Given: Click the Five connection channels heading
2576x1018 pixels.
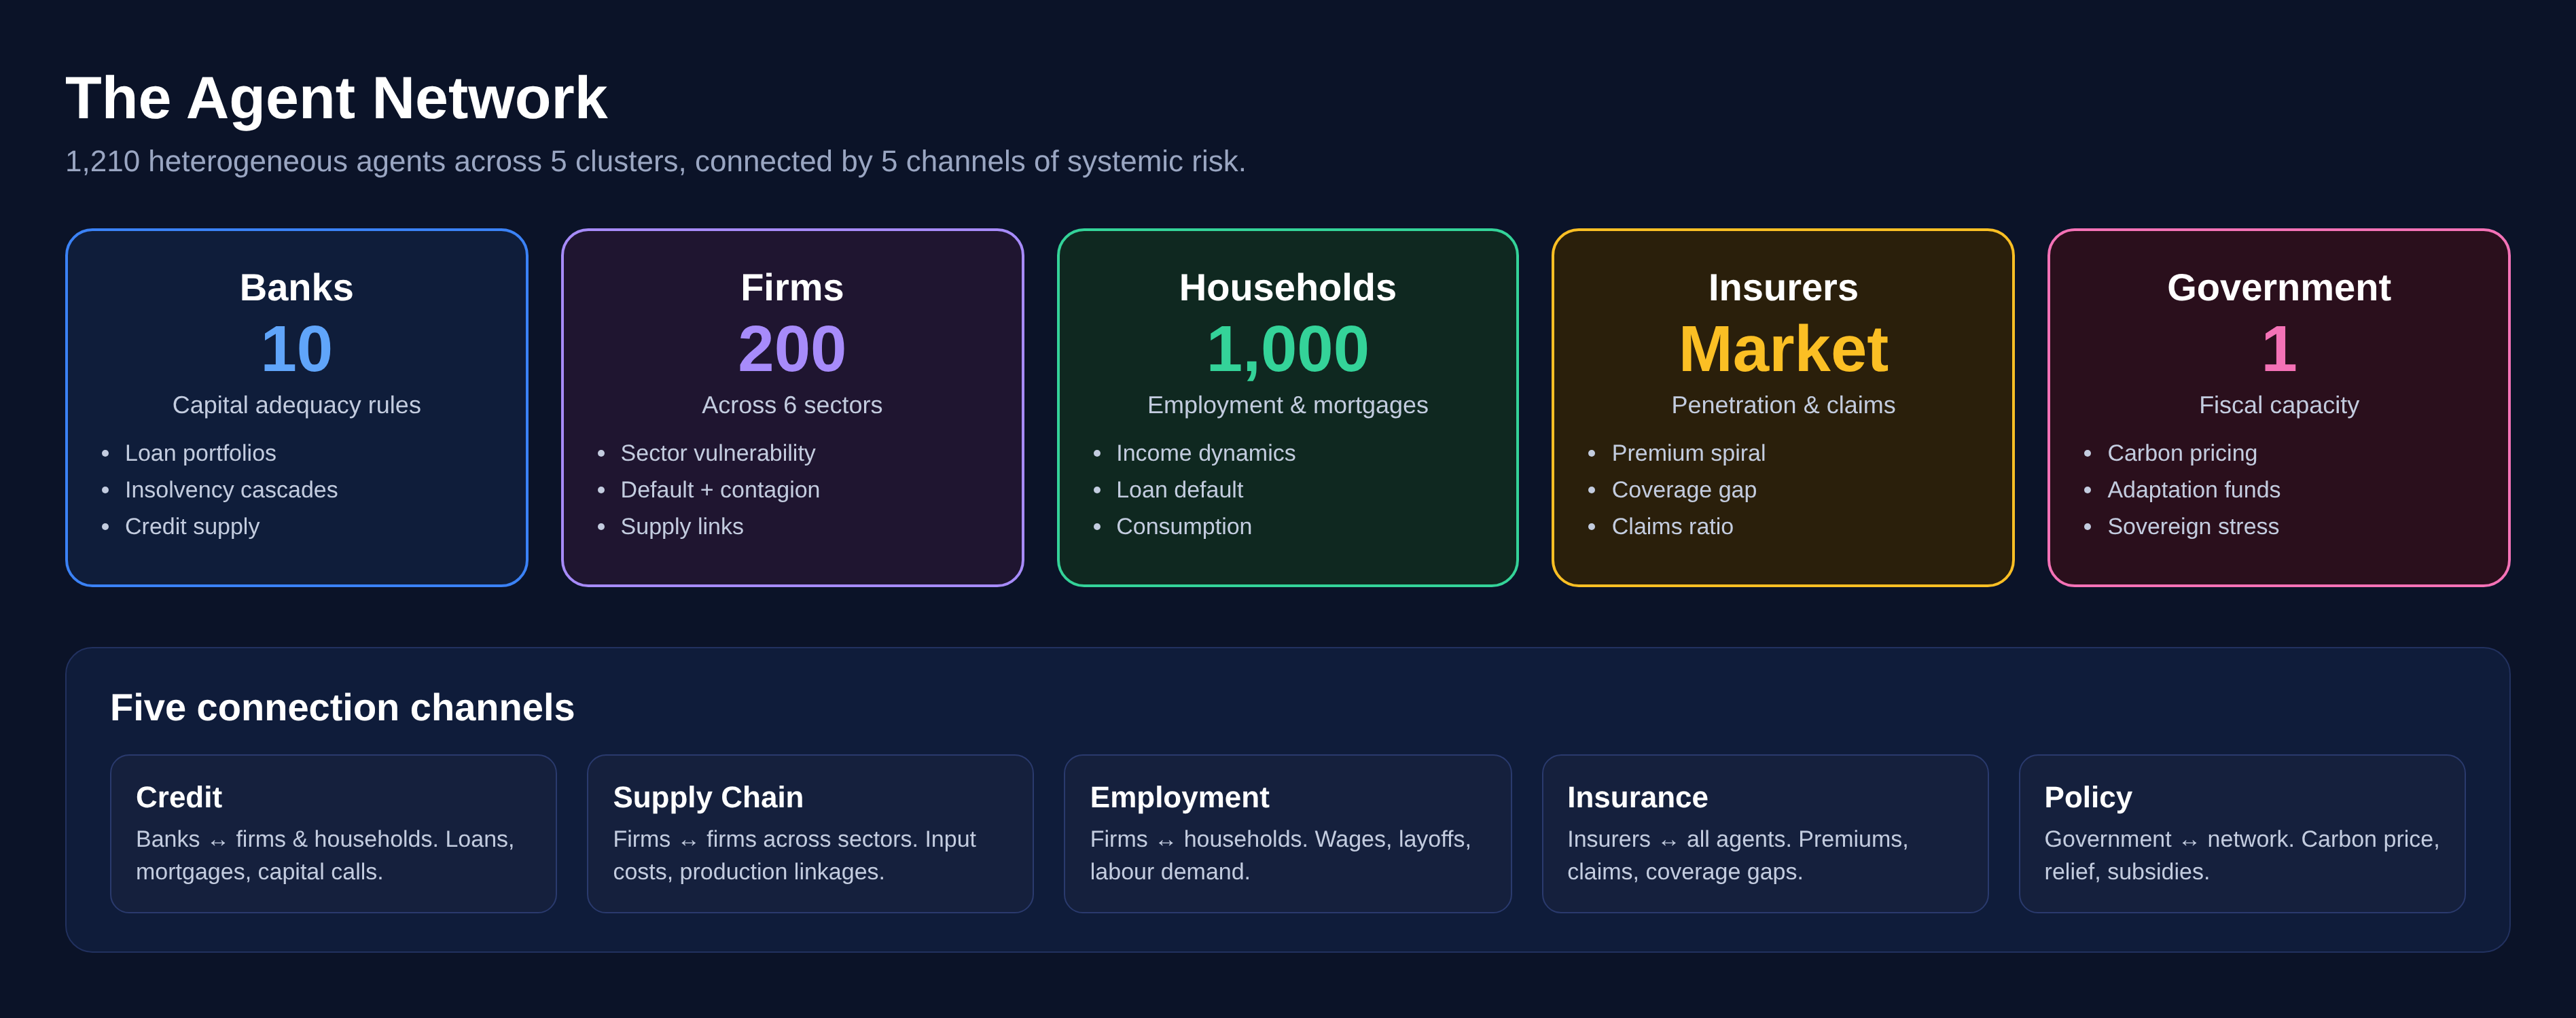Looking at the screenshot, I should point(342,708).
